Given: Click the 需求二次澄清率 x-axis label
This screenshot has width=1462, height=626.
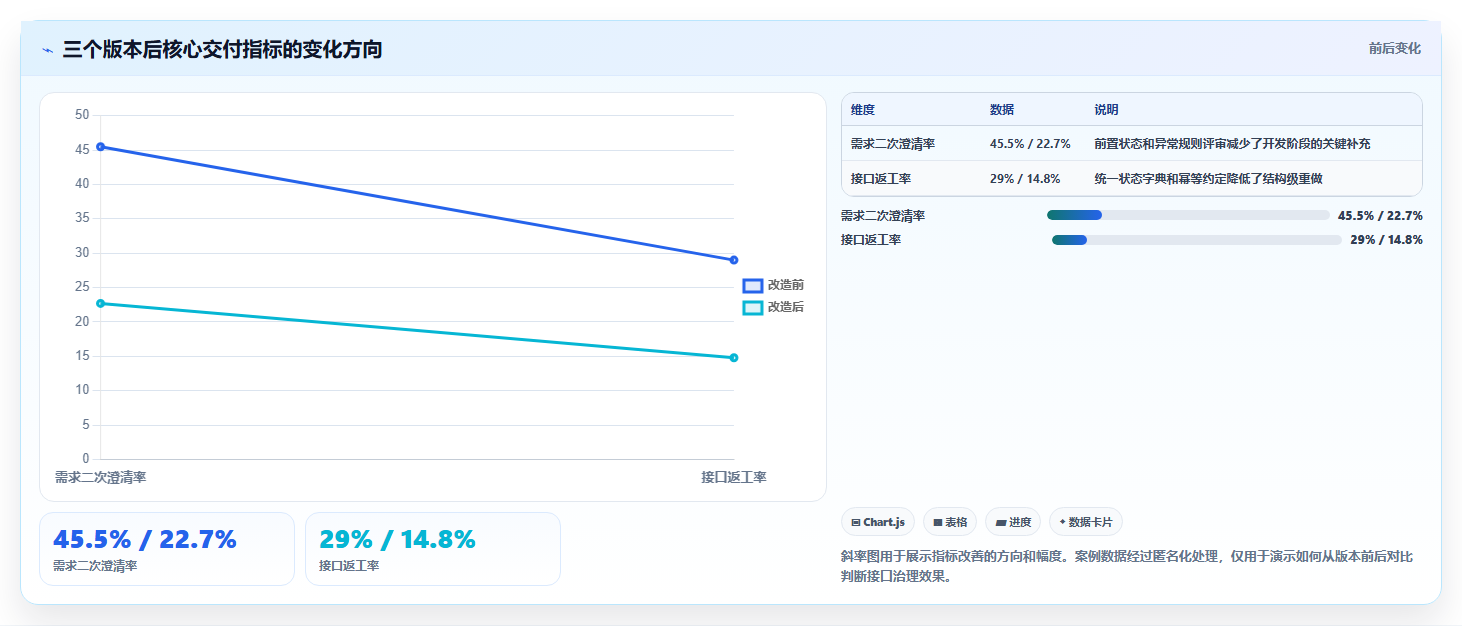Looking at the screenshot, I should point(100,478).
